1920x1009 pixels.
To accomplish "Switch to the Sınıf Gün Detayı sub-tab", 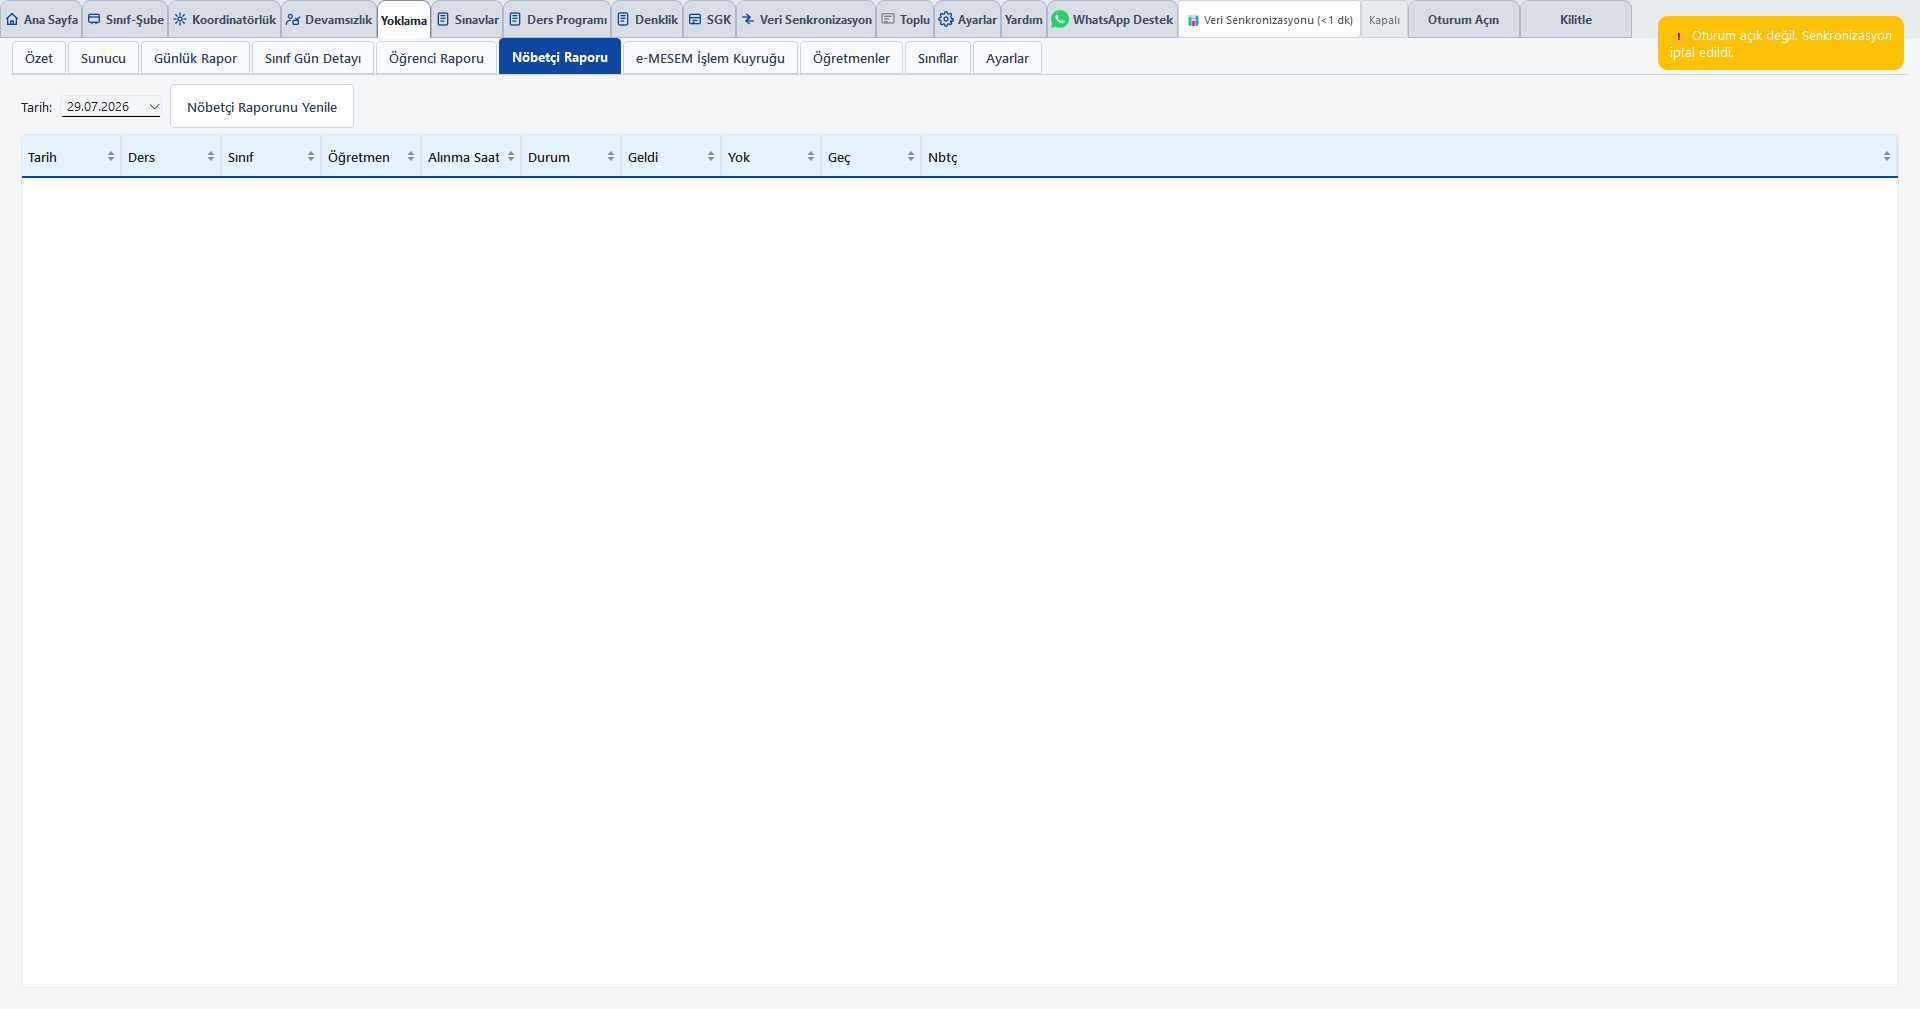I will 313,58.
